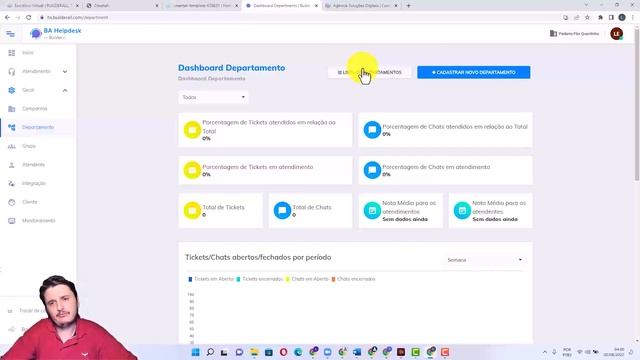
Task: Click teal icon on Nota Média atendimentos card
Action: [x=372, y=210]
